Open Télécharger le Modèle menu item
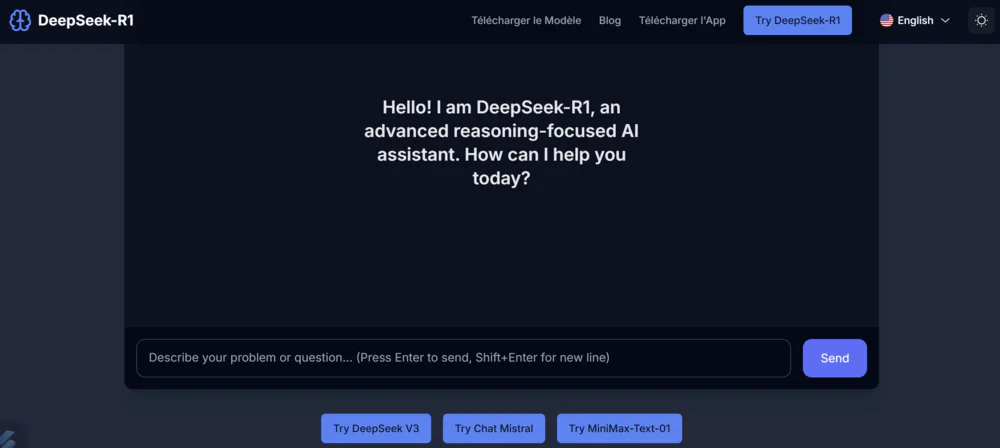 [x=526, y=20]
